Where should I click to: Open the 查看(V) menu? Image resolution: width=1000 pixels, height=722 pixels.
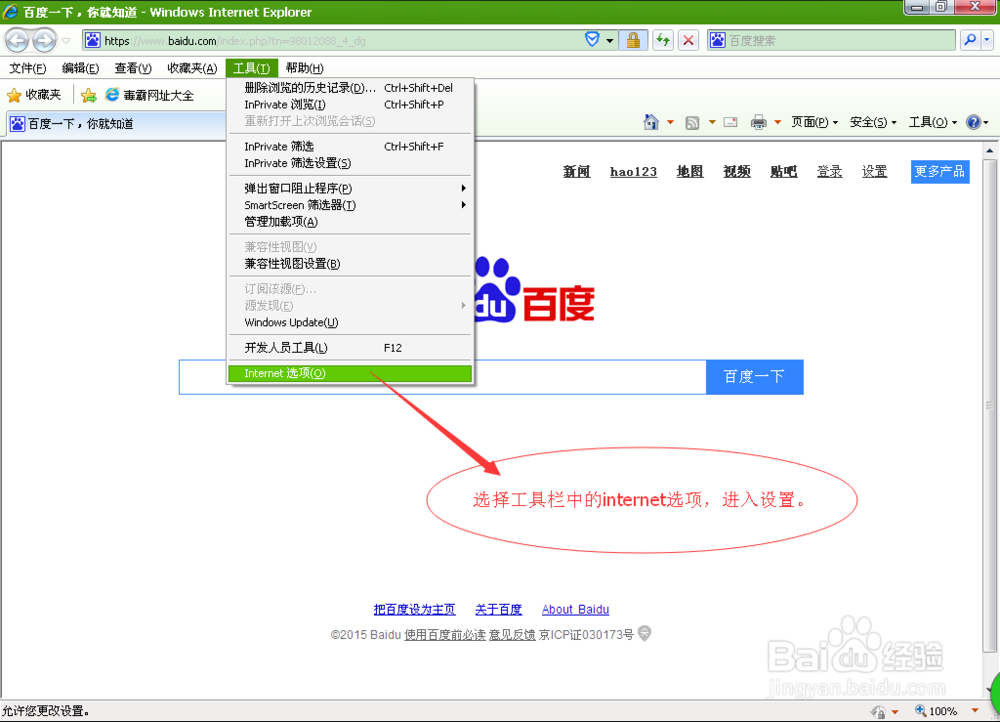pyautogui.click(x=133, y=68)
